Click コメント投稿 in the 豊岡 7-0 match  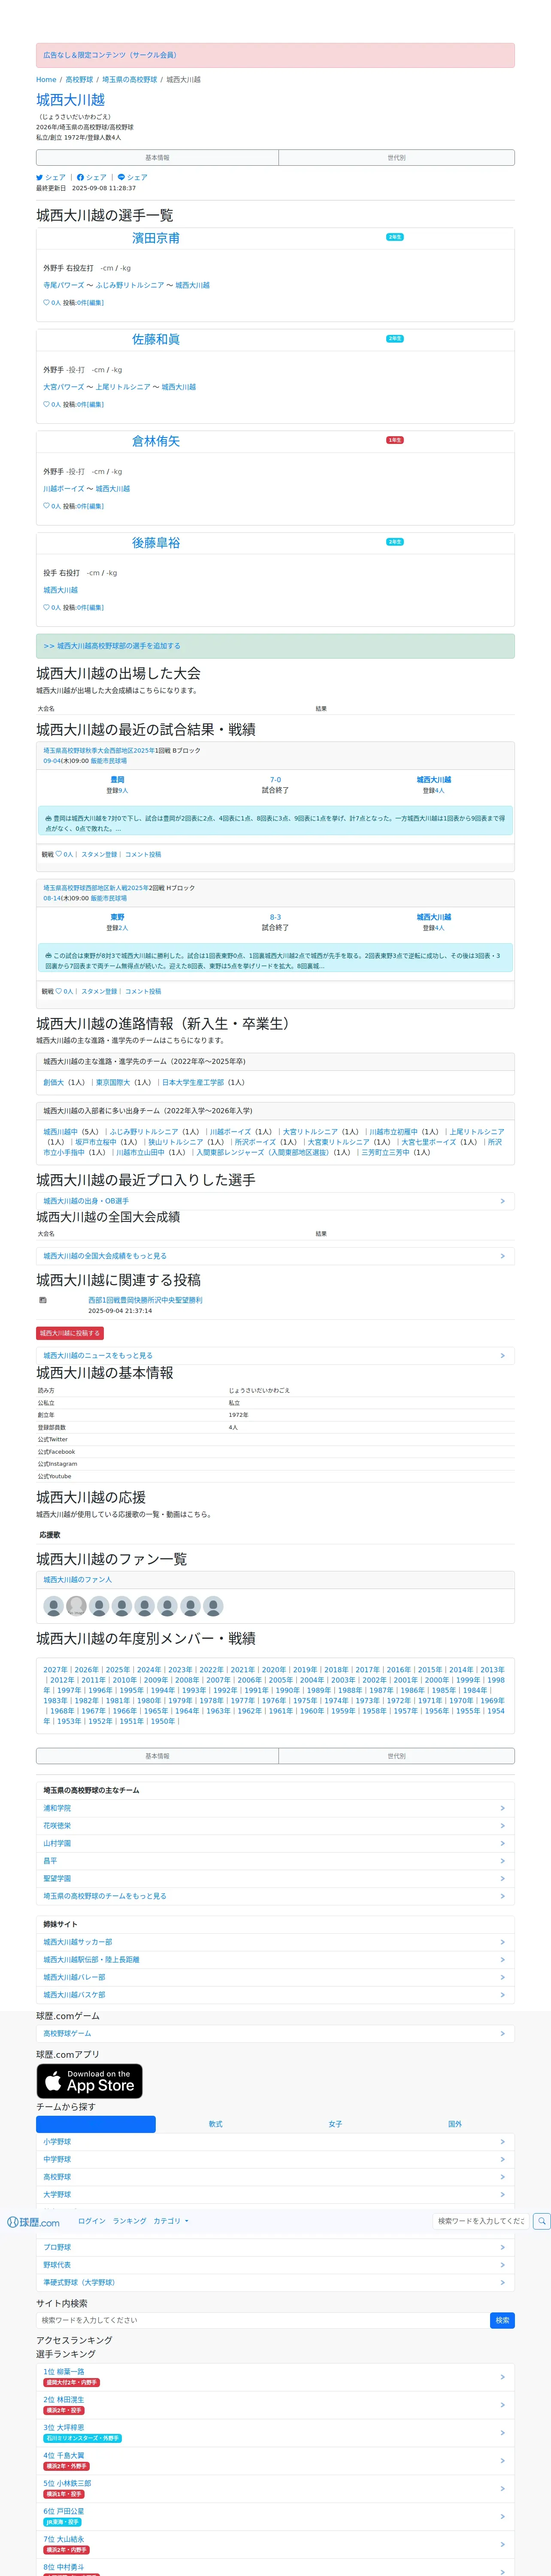point(143,854)
